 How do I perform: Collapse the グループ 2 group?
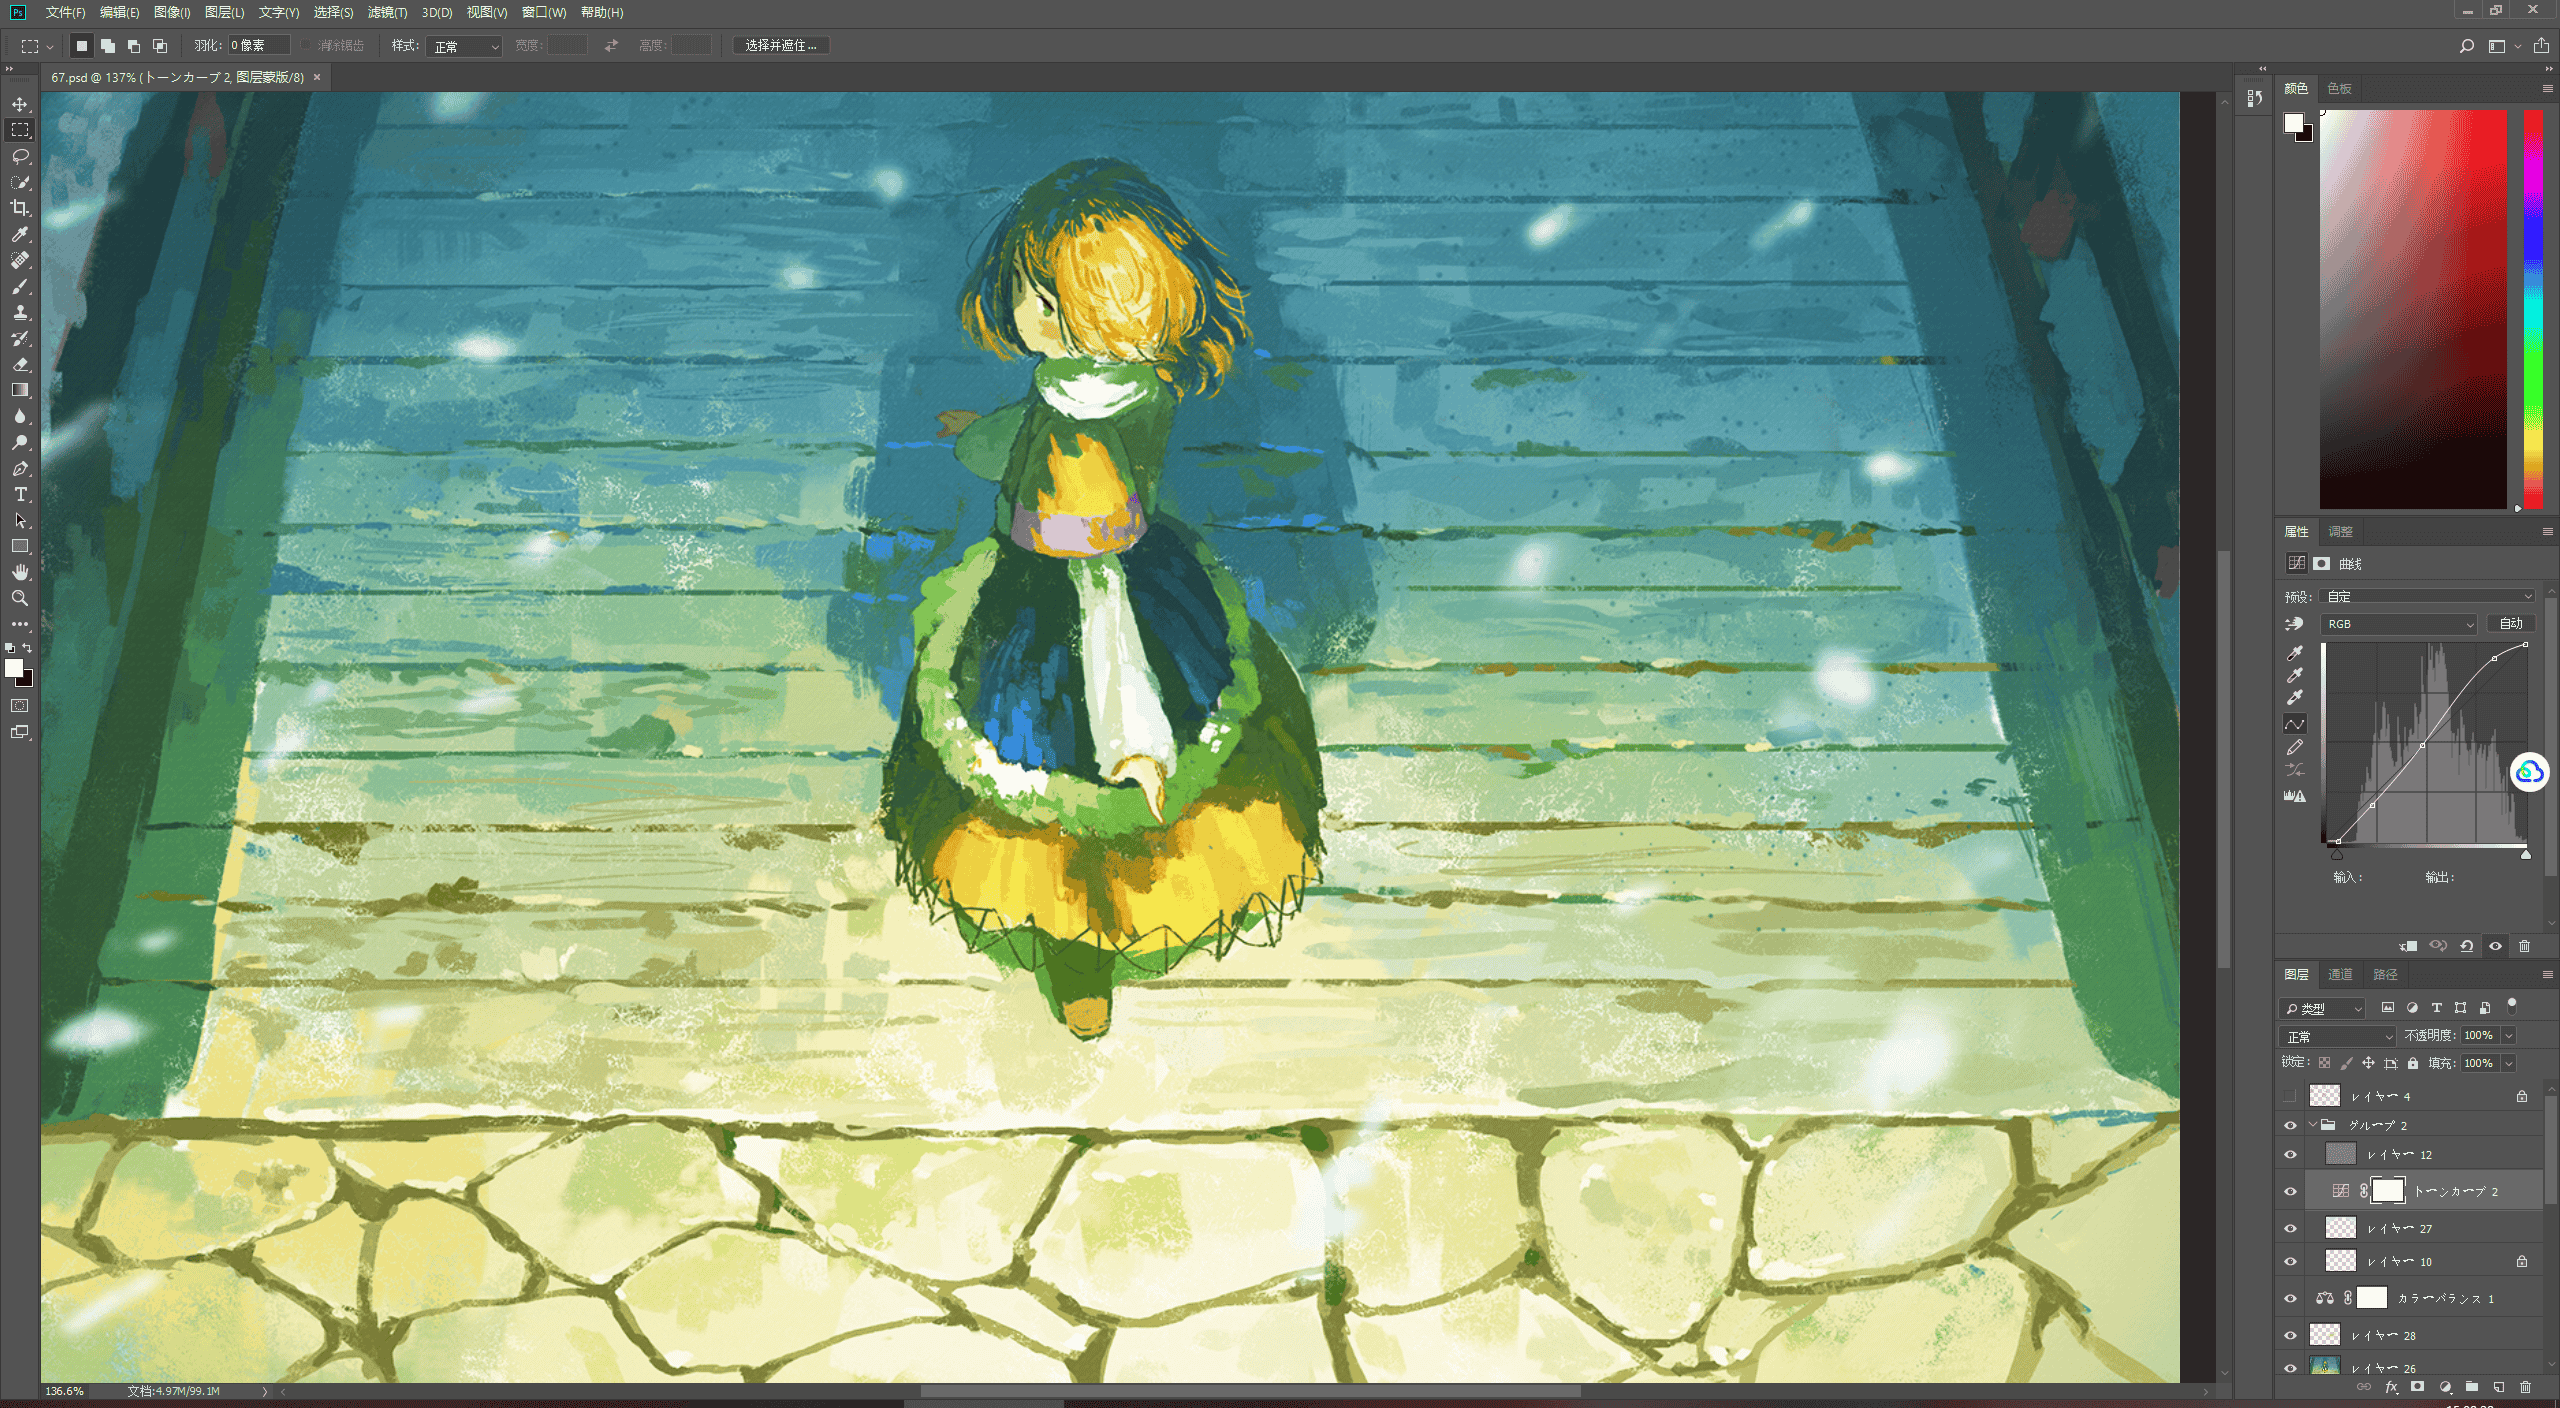[2313, 1125]
